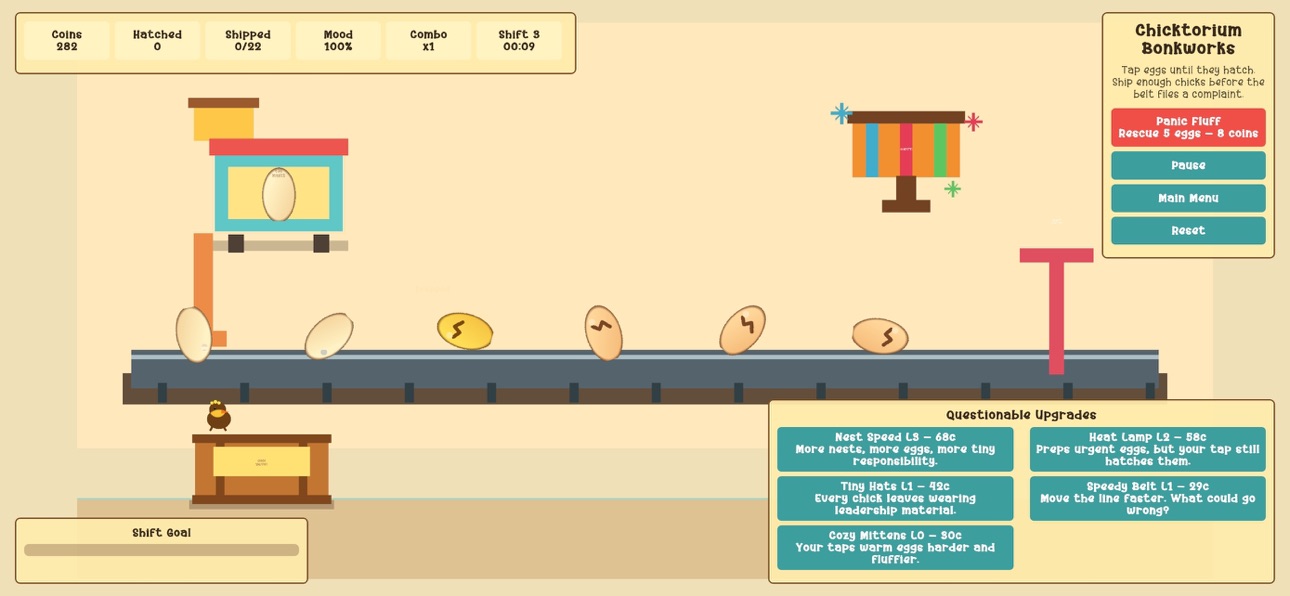Reset the current game
This screenshot has width=1290, height=596.
coord(1188,230)
